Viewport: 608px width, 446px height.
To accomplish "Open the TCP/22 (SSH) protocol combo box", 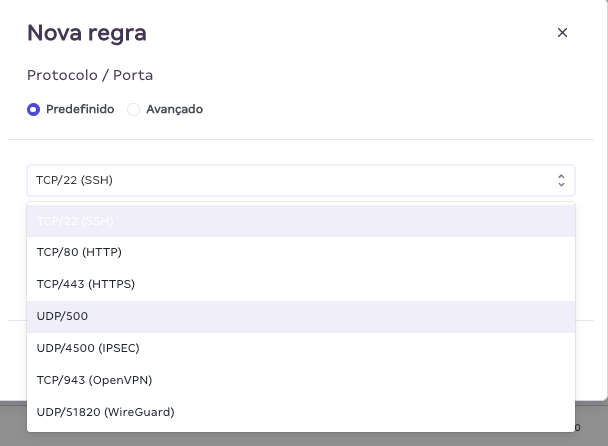I will point(290,181).
